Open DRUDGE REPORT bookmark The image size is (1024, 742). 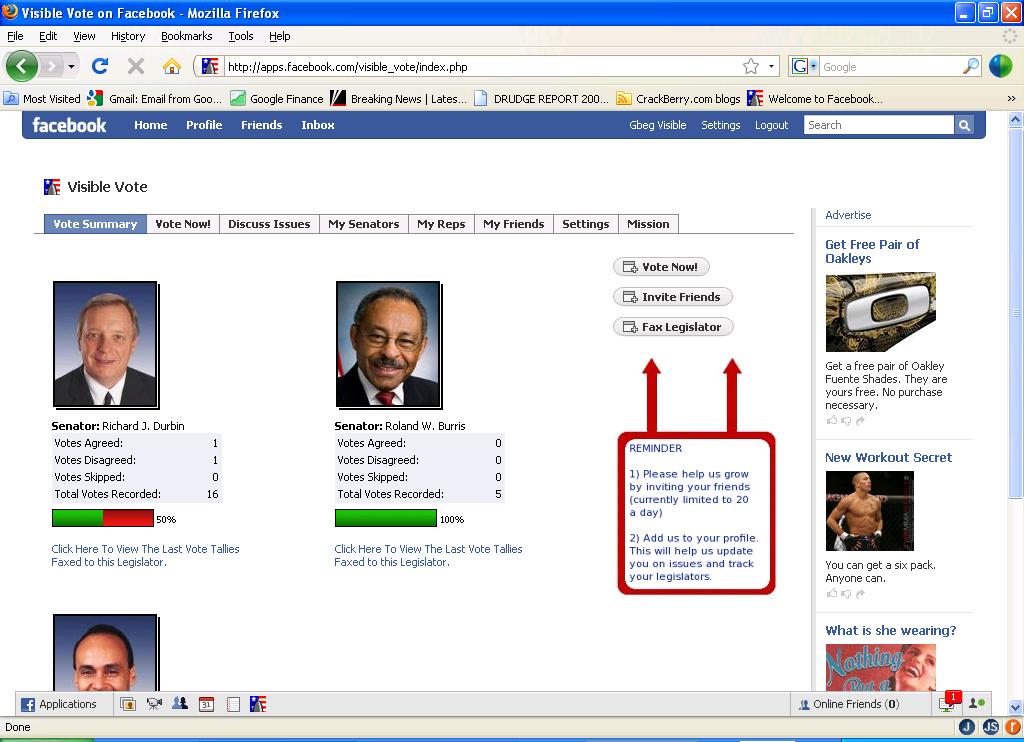(x=541, y=99)
